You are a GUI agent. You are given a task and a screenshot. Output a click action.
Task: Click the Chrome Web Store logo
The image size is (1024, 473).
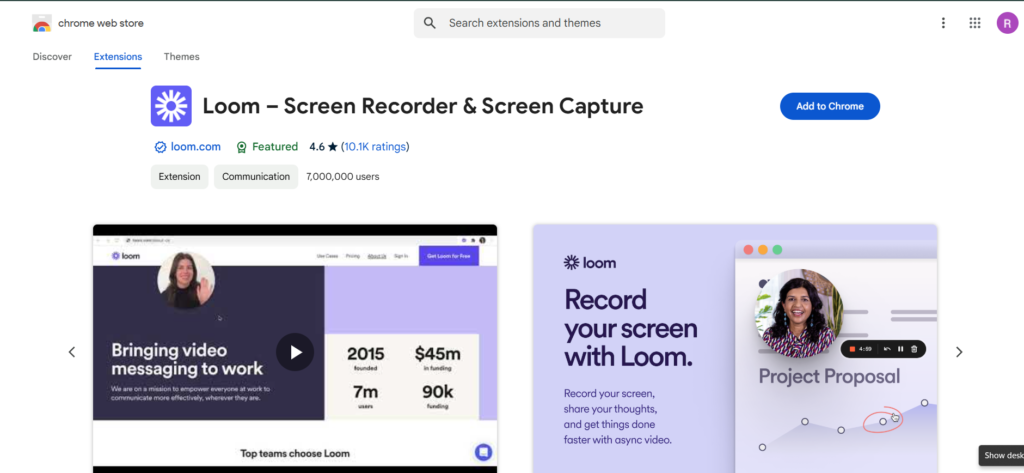click(x=42, y=24)
